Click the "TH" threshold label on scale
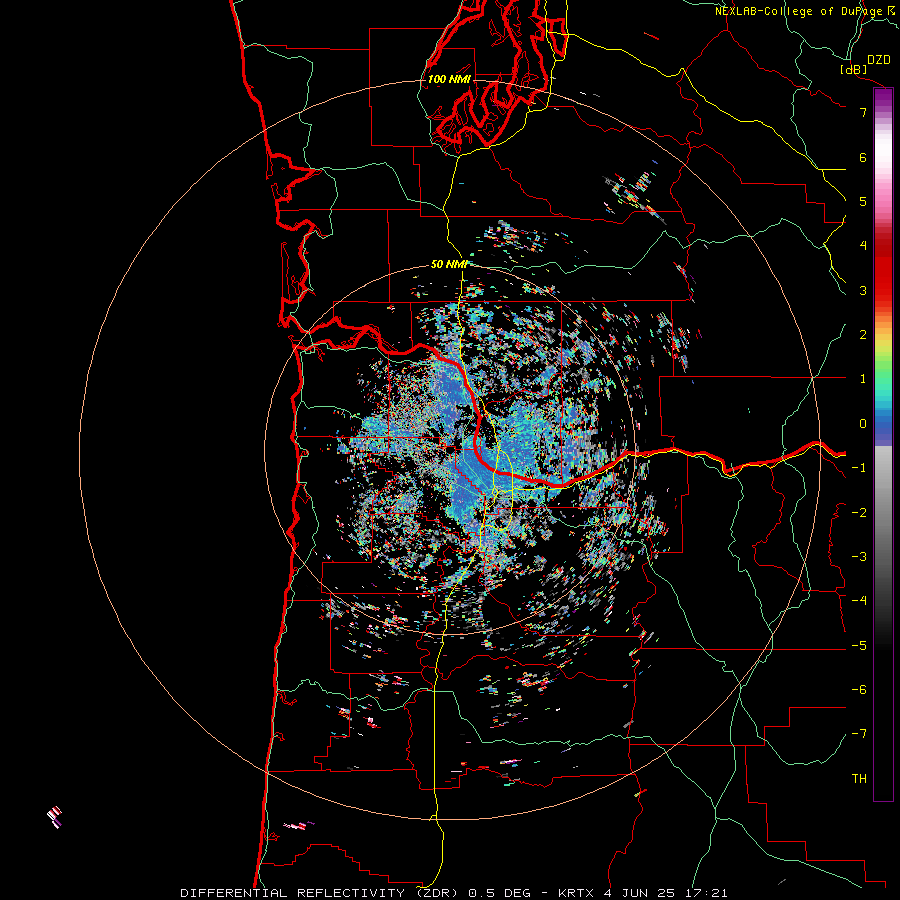This screenshot has height=900, width=900. click(x=859, y=779)
